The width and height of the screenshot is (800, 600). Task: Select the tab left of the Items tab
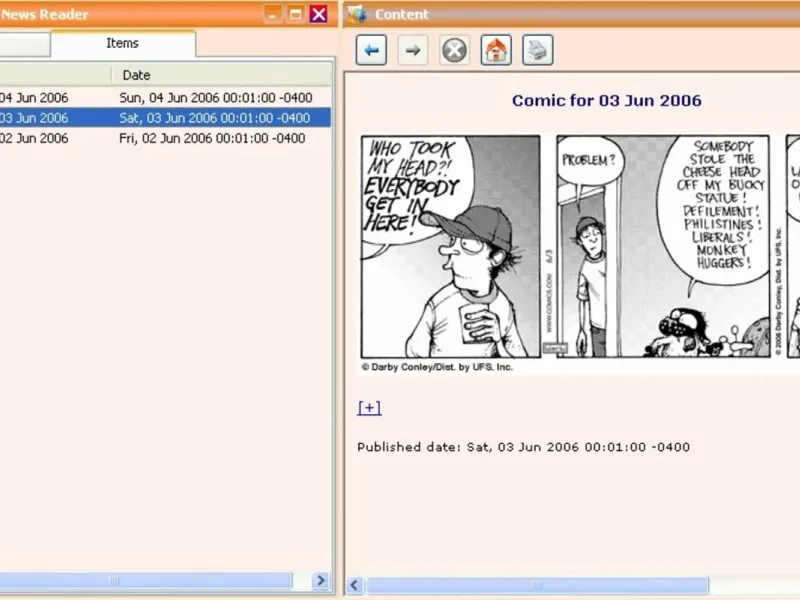click(24, 45)
